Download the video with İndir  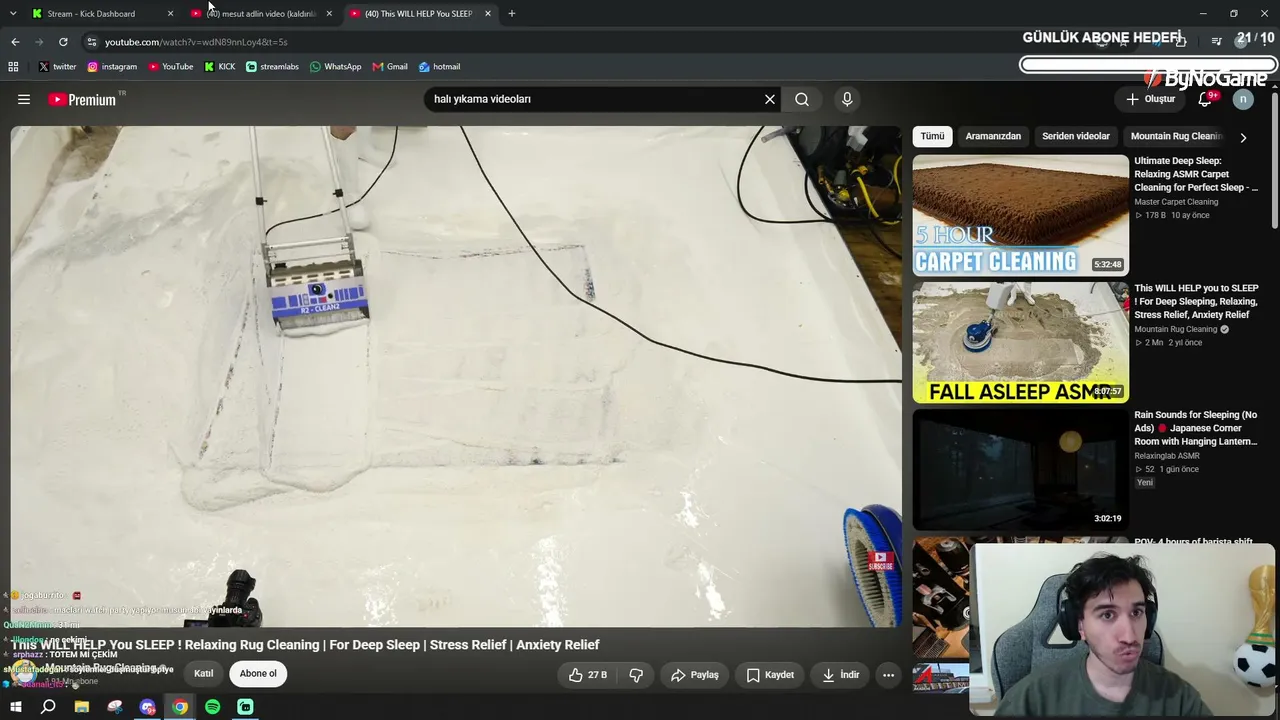tap(841, 675)
